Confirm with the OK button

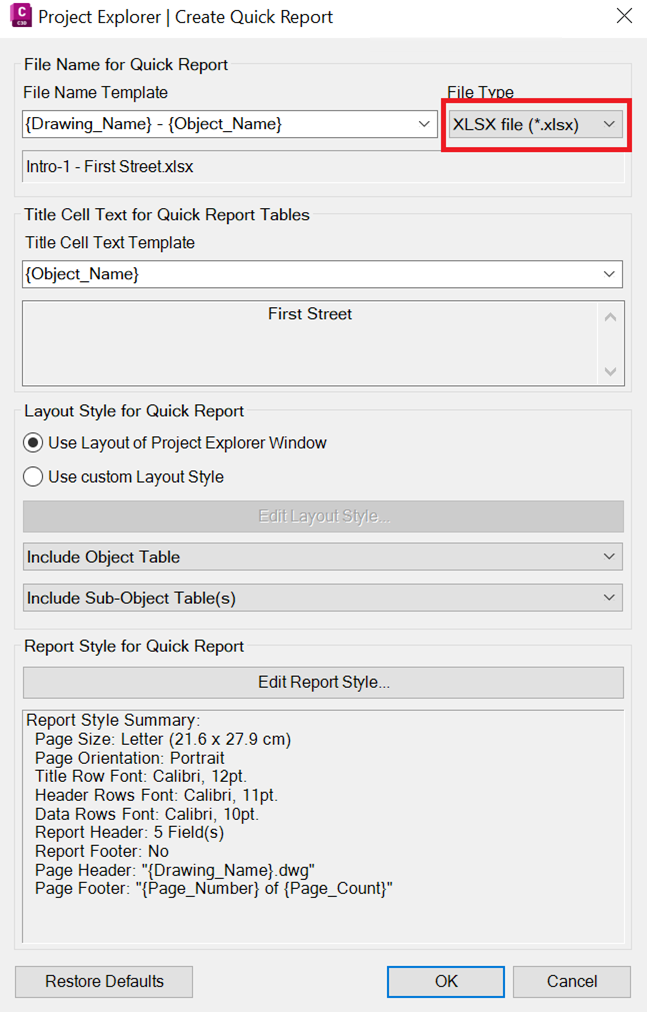[x=446, y=981]
